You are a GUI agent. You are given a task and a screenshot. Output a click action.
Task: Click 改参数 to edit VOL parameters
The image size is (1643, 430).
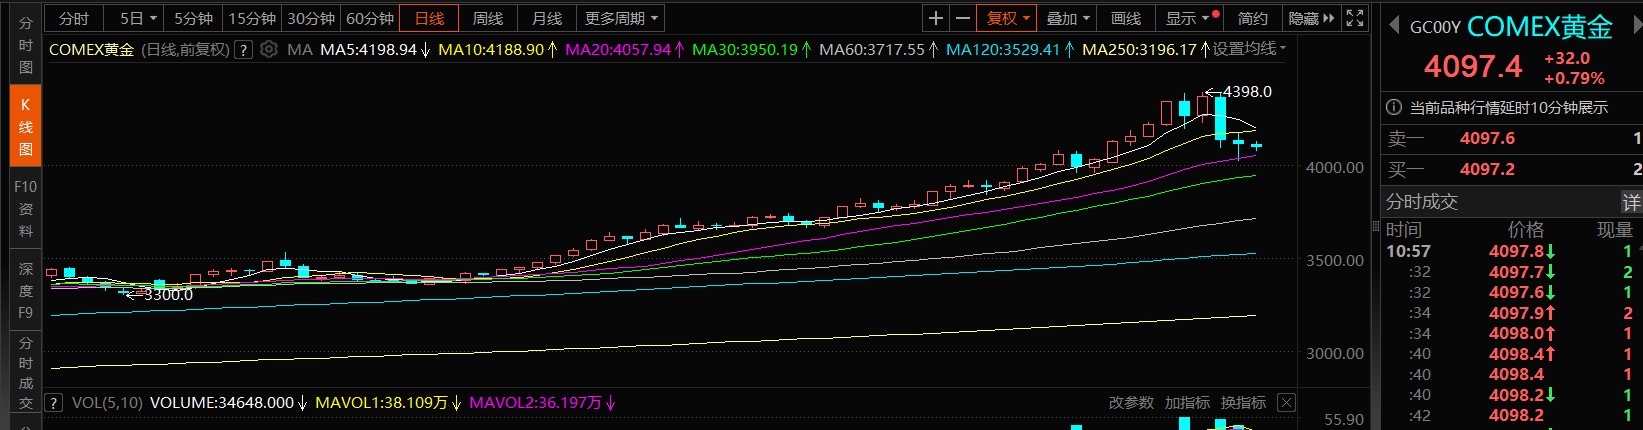point(1131,403)
